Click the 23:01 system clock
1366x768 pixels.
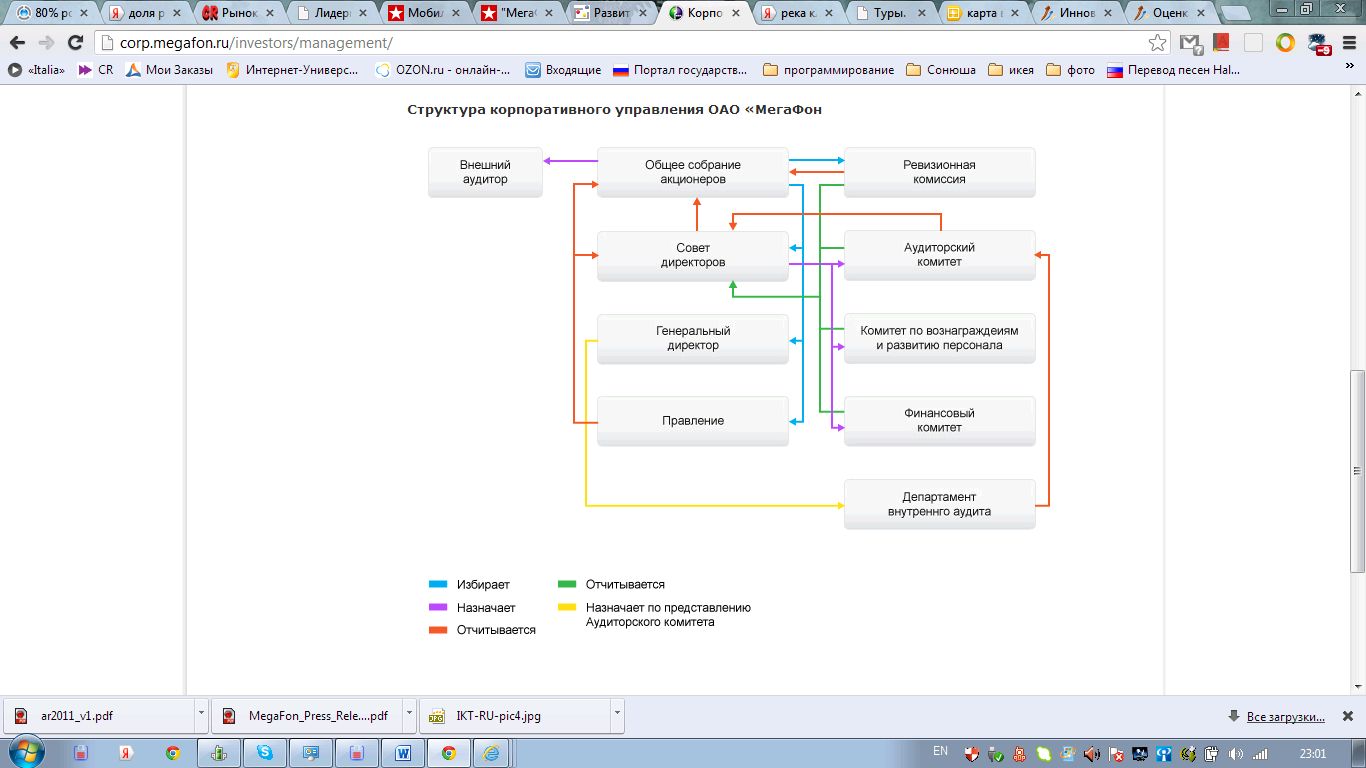(x=1312, y=753)
